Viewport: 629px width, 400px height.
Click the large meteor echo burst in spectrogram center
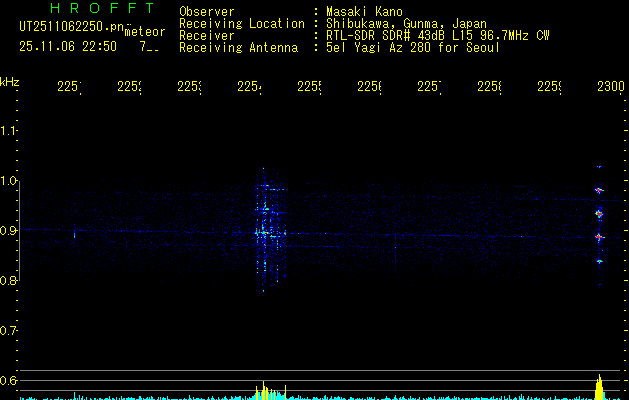[x=264, y=225]
